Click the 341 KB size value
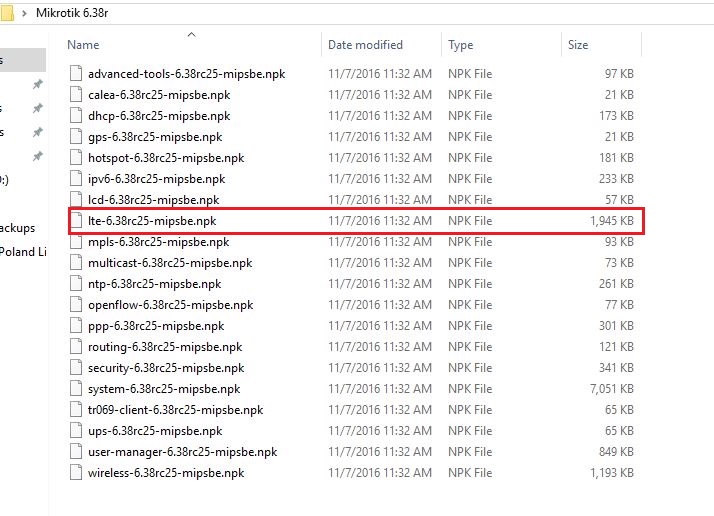The image size is (714, 516). 616,368
